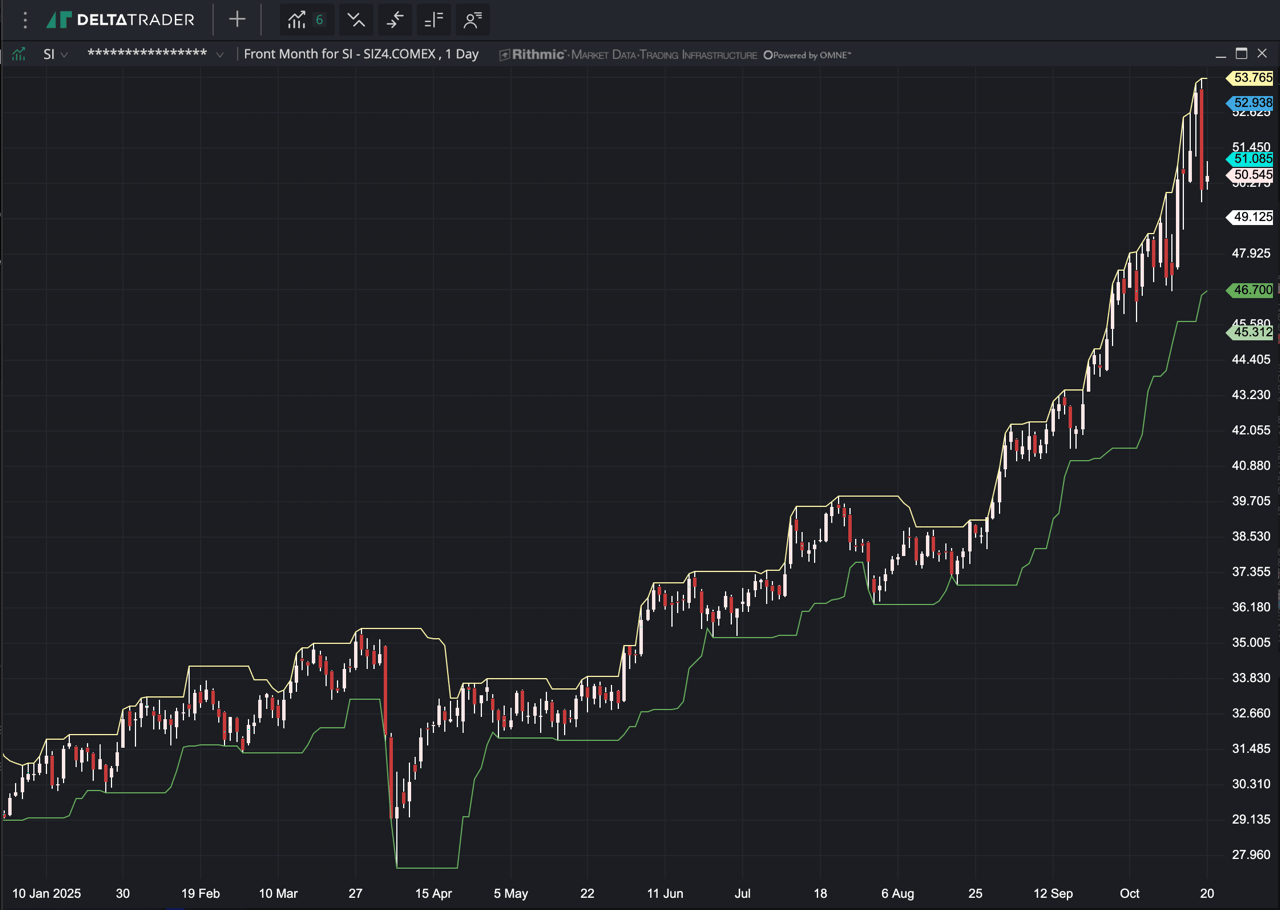This screenshot has width=1280, height=910.
Task: Select the yellow 53.765 price tag
Action: (x=1252, y=78)
